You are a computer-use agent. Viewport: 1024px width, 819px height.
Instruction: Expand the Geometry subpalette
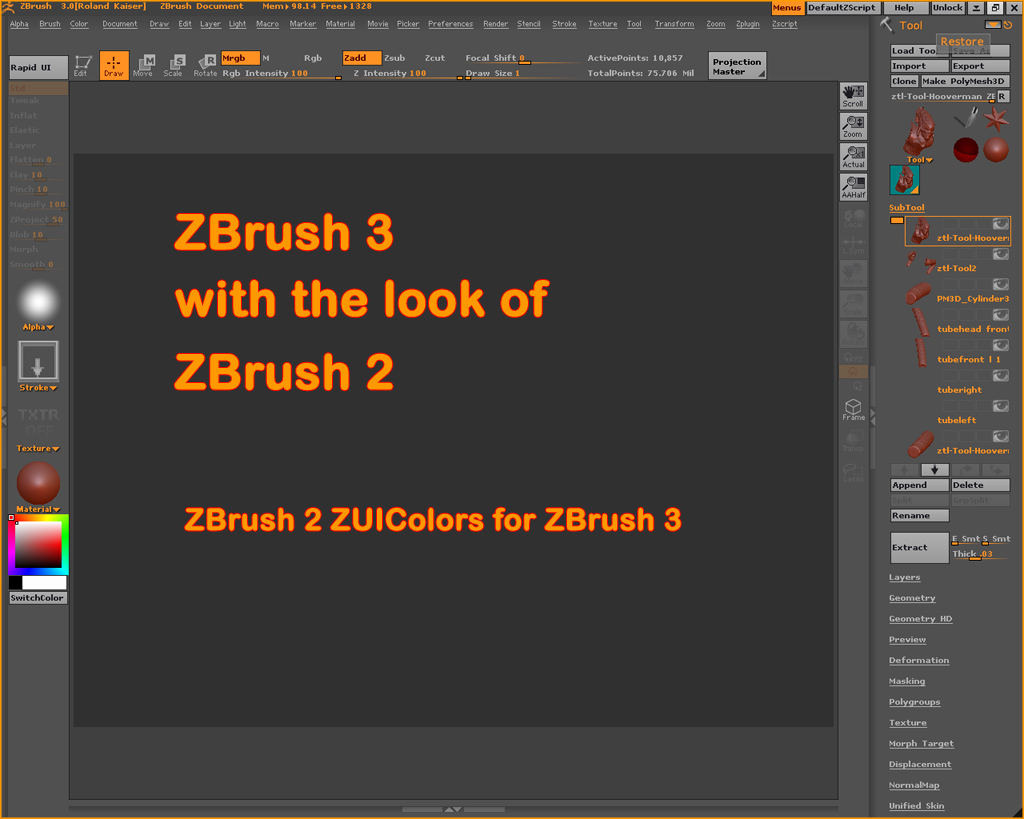pos(912,598)
